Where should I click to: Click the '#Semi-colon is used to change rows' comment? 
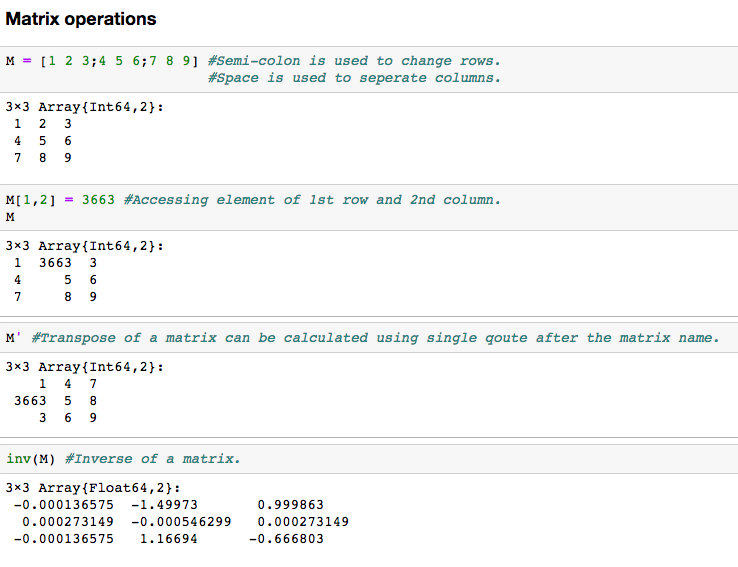click(354, 61)
